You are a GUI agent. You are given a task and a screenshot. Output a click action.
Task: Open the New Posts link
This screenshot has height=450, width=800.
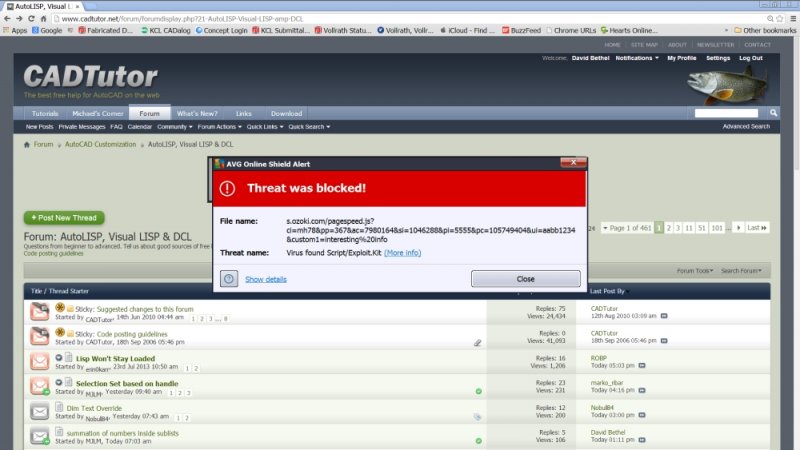point(39,127)
